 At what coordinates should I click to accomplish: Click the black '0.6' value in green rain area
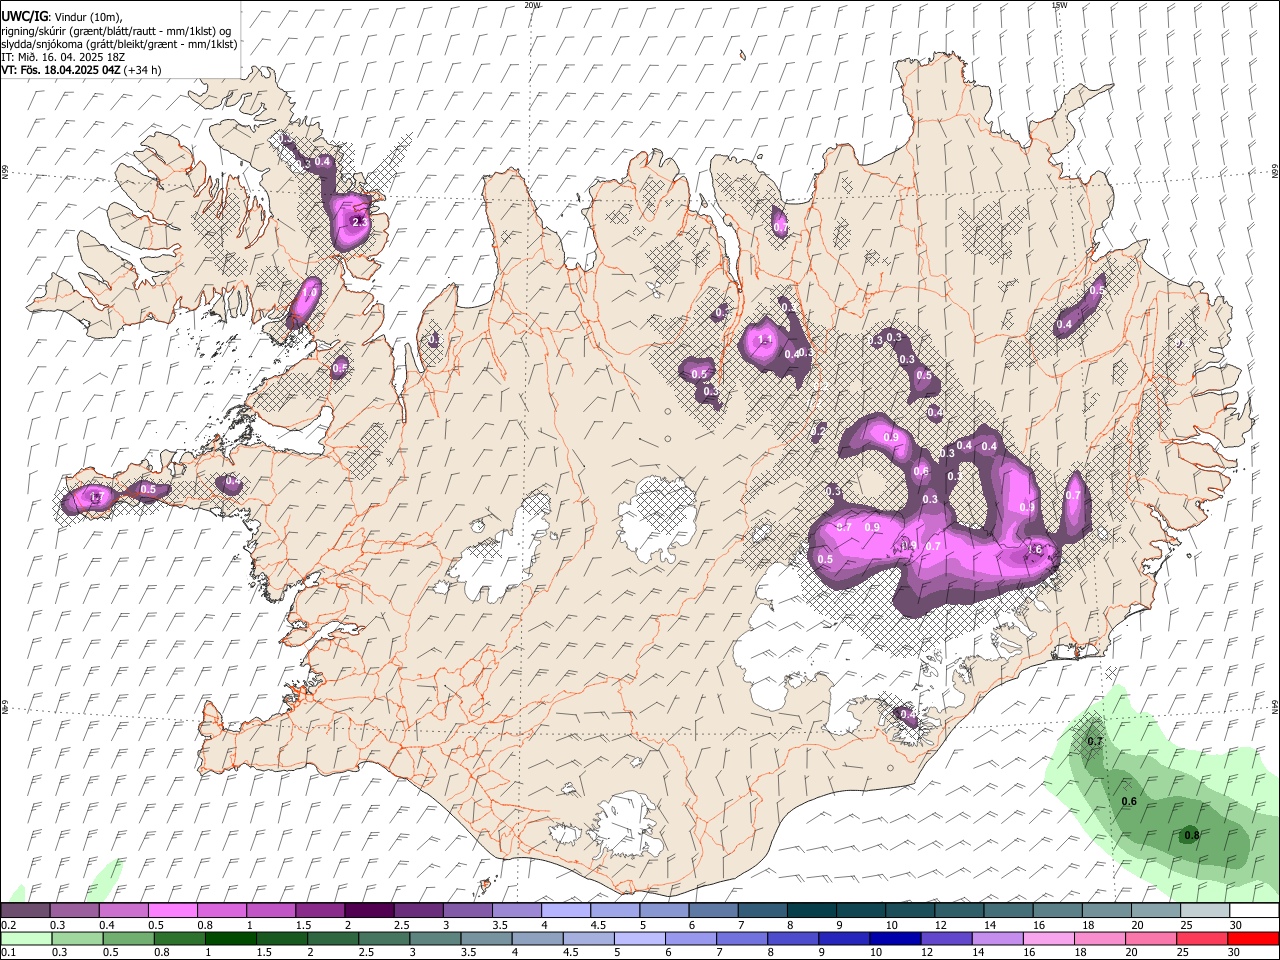pos(1129,802)
